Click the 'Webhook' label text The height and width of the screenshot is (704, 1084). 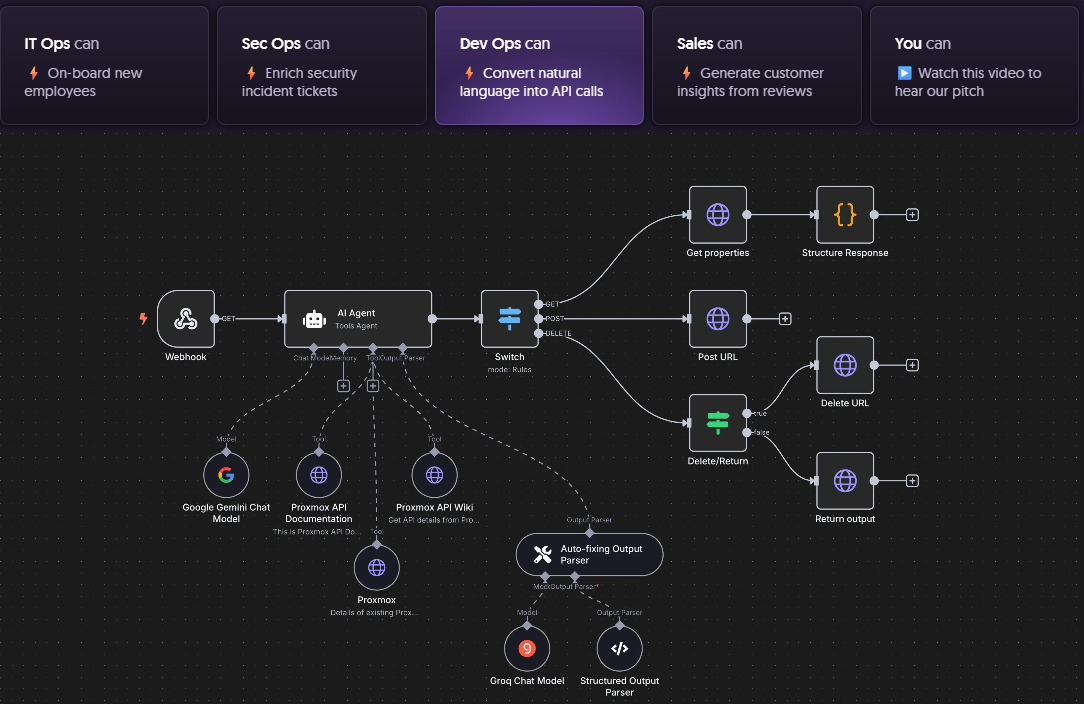click(185, 357)
